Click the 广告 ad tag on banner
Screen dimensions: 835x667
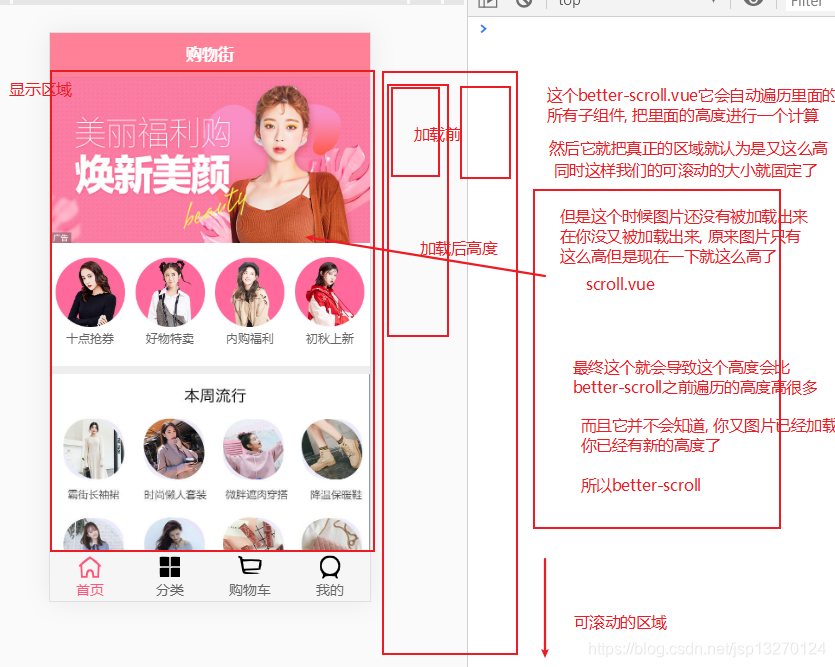[61, 237]
